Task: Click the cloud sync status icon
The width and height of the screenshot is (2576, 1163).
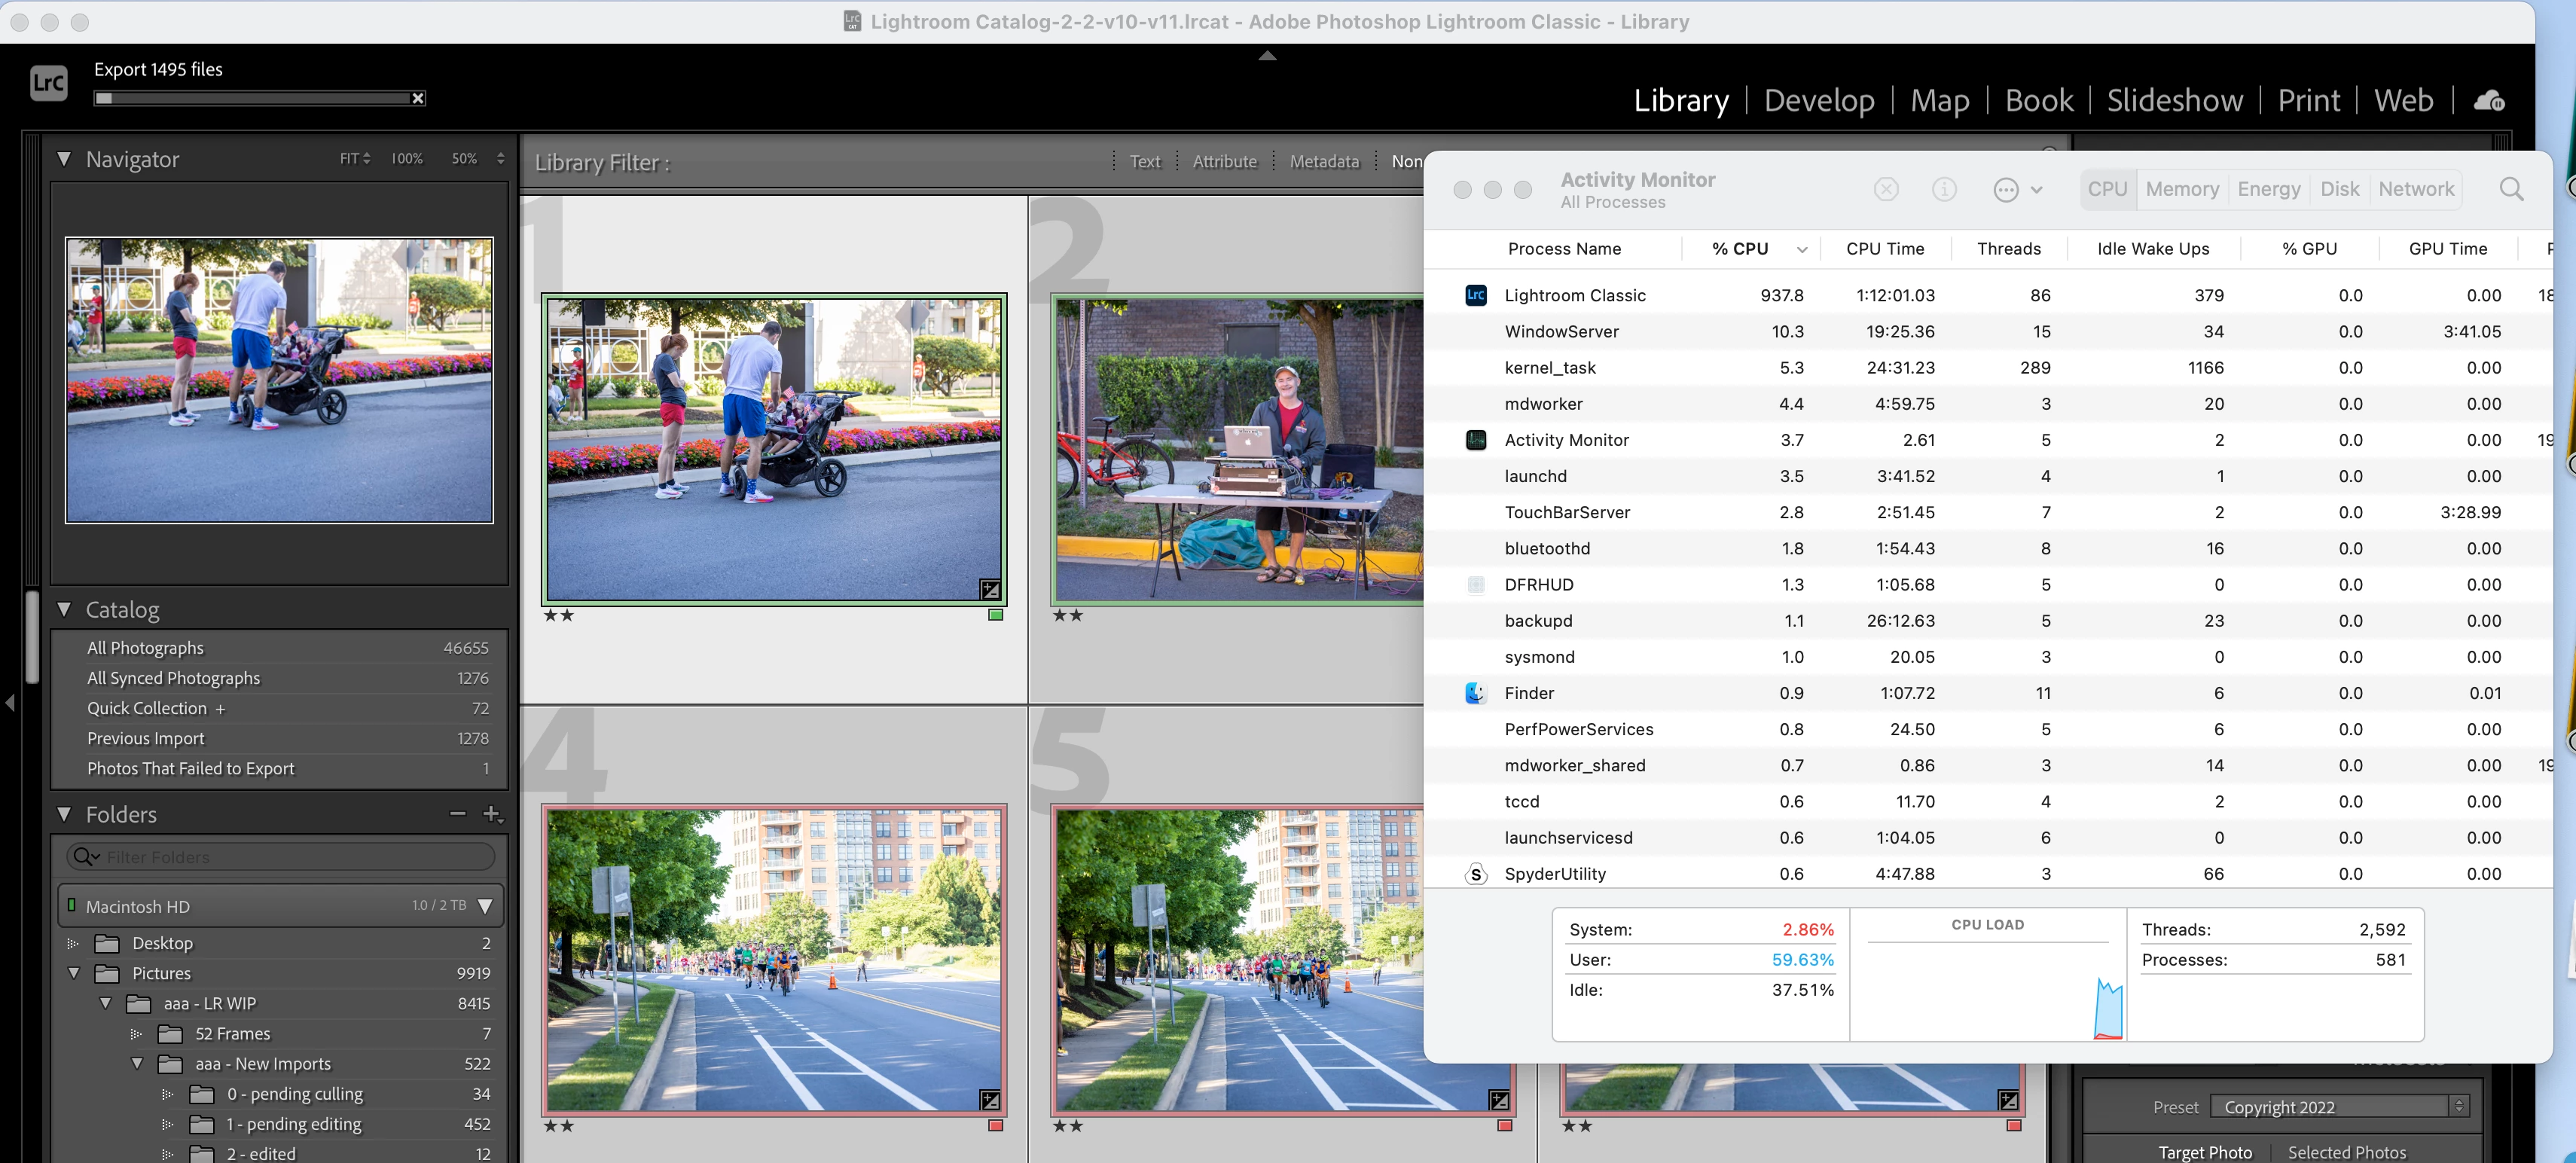Action: [x=2488, y=101]
